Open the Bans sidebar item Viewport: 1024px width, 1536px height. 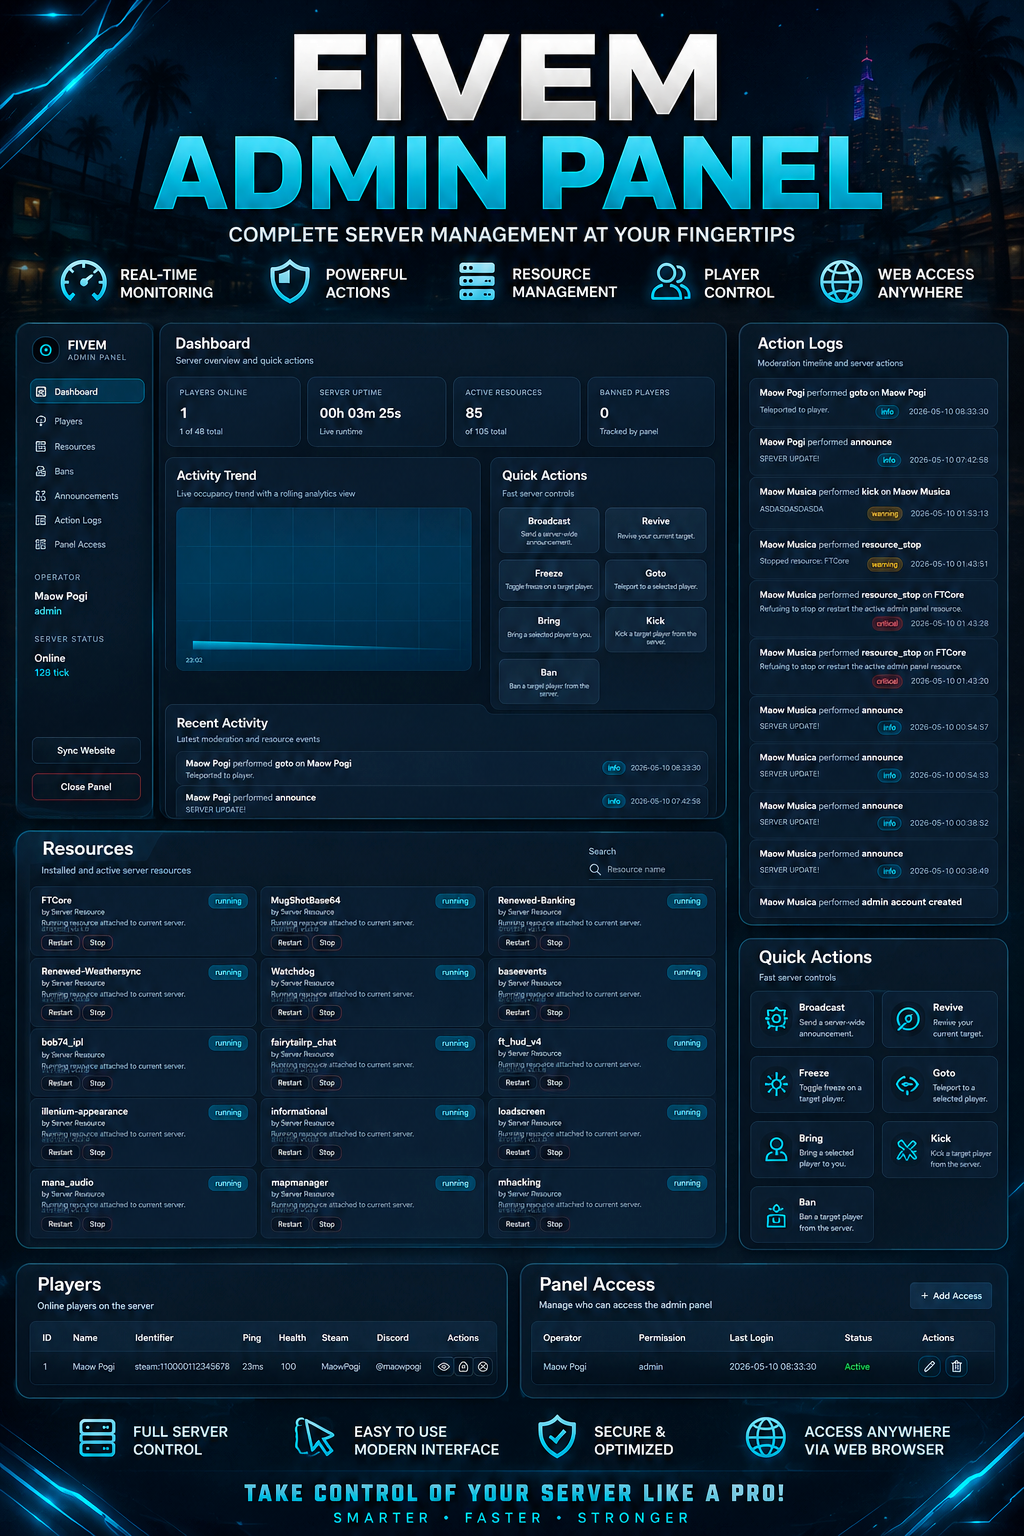pyautogui.click(x=87, y=471)
